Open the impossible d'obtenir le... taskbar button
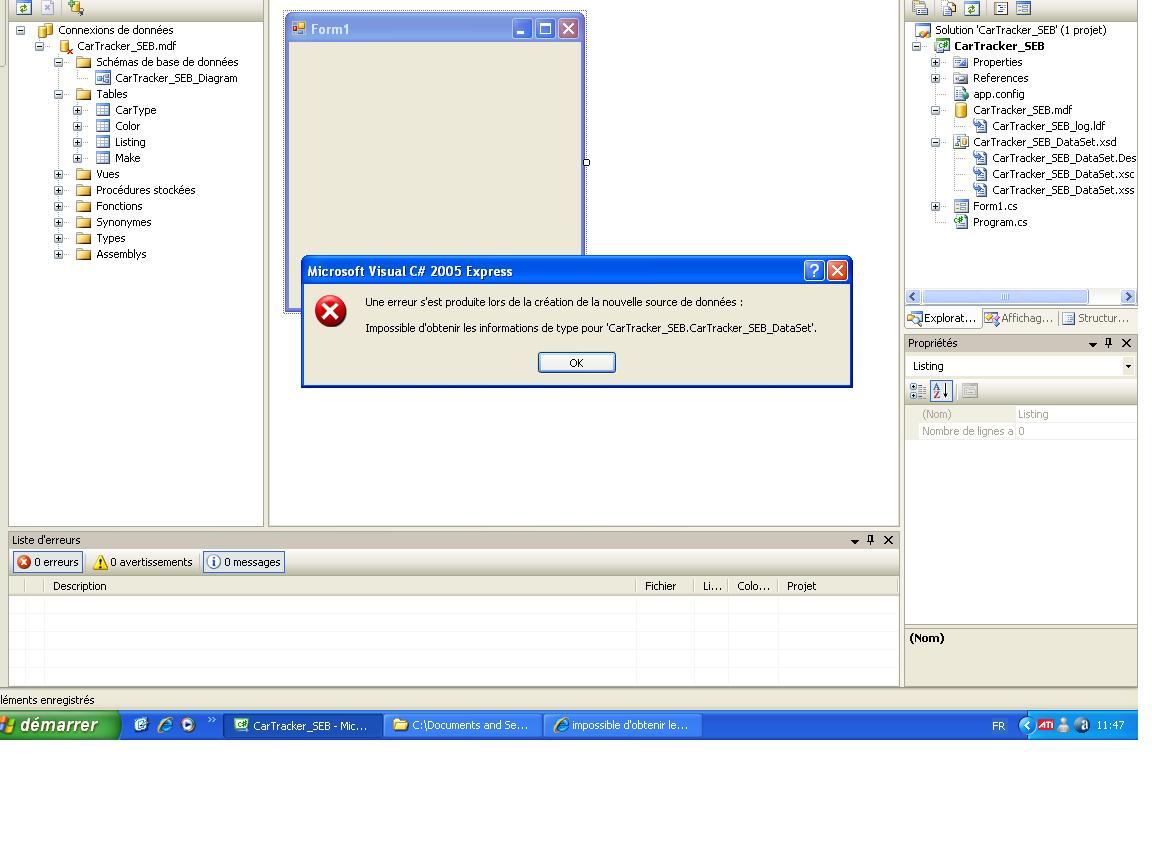This screenshot has width=1152, height=864. 622,725
